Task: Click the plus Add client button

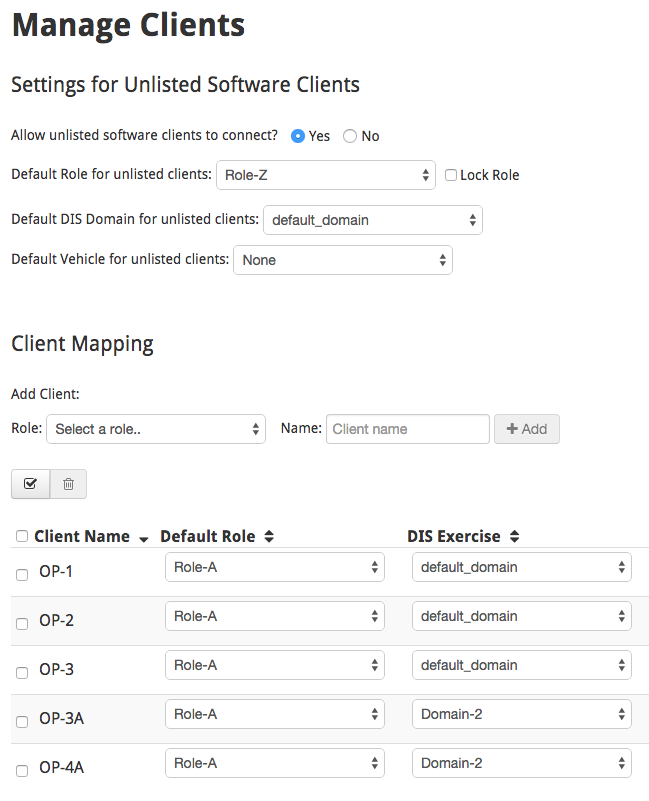Action: point(527,429)
